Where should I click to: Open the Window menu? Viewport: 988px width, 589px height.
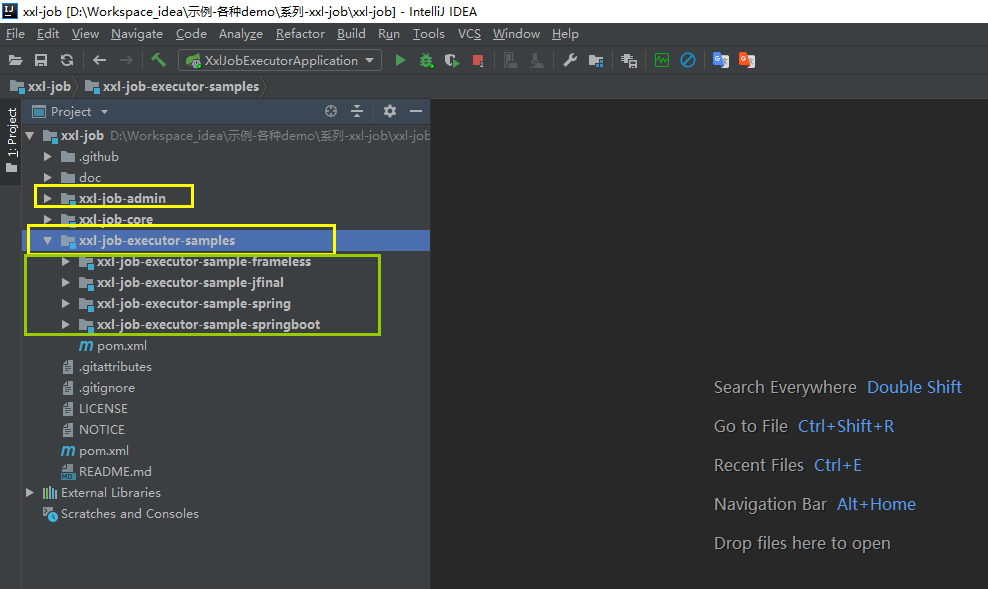[x=516, y=34]
